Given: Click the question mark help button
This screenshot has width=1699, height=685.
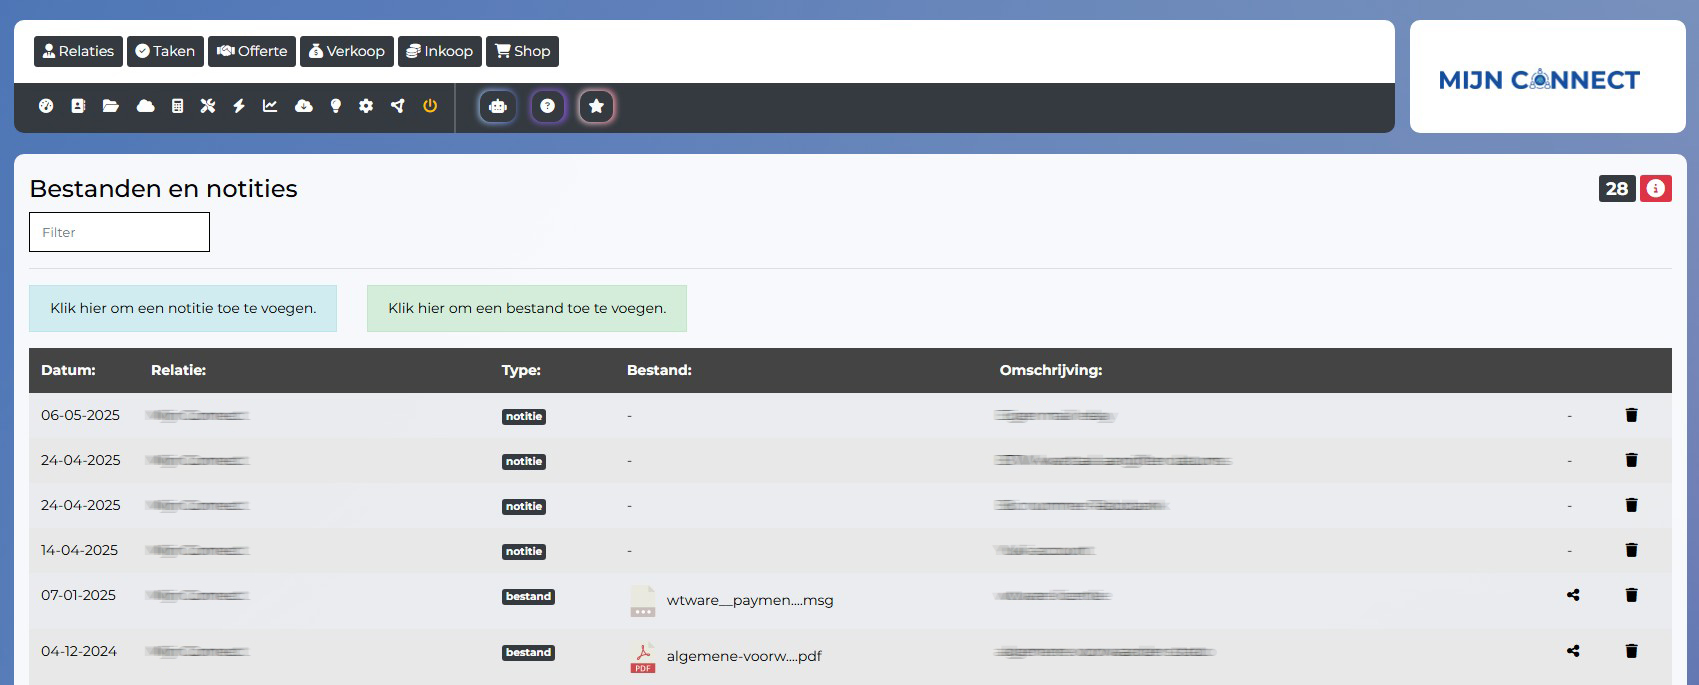Looking at the screenshot, I should tap(547, 107).
